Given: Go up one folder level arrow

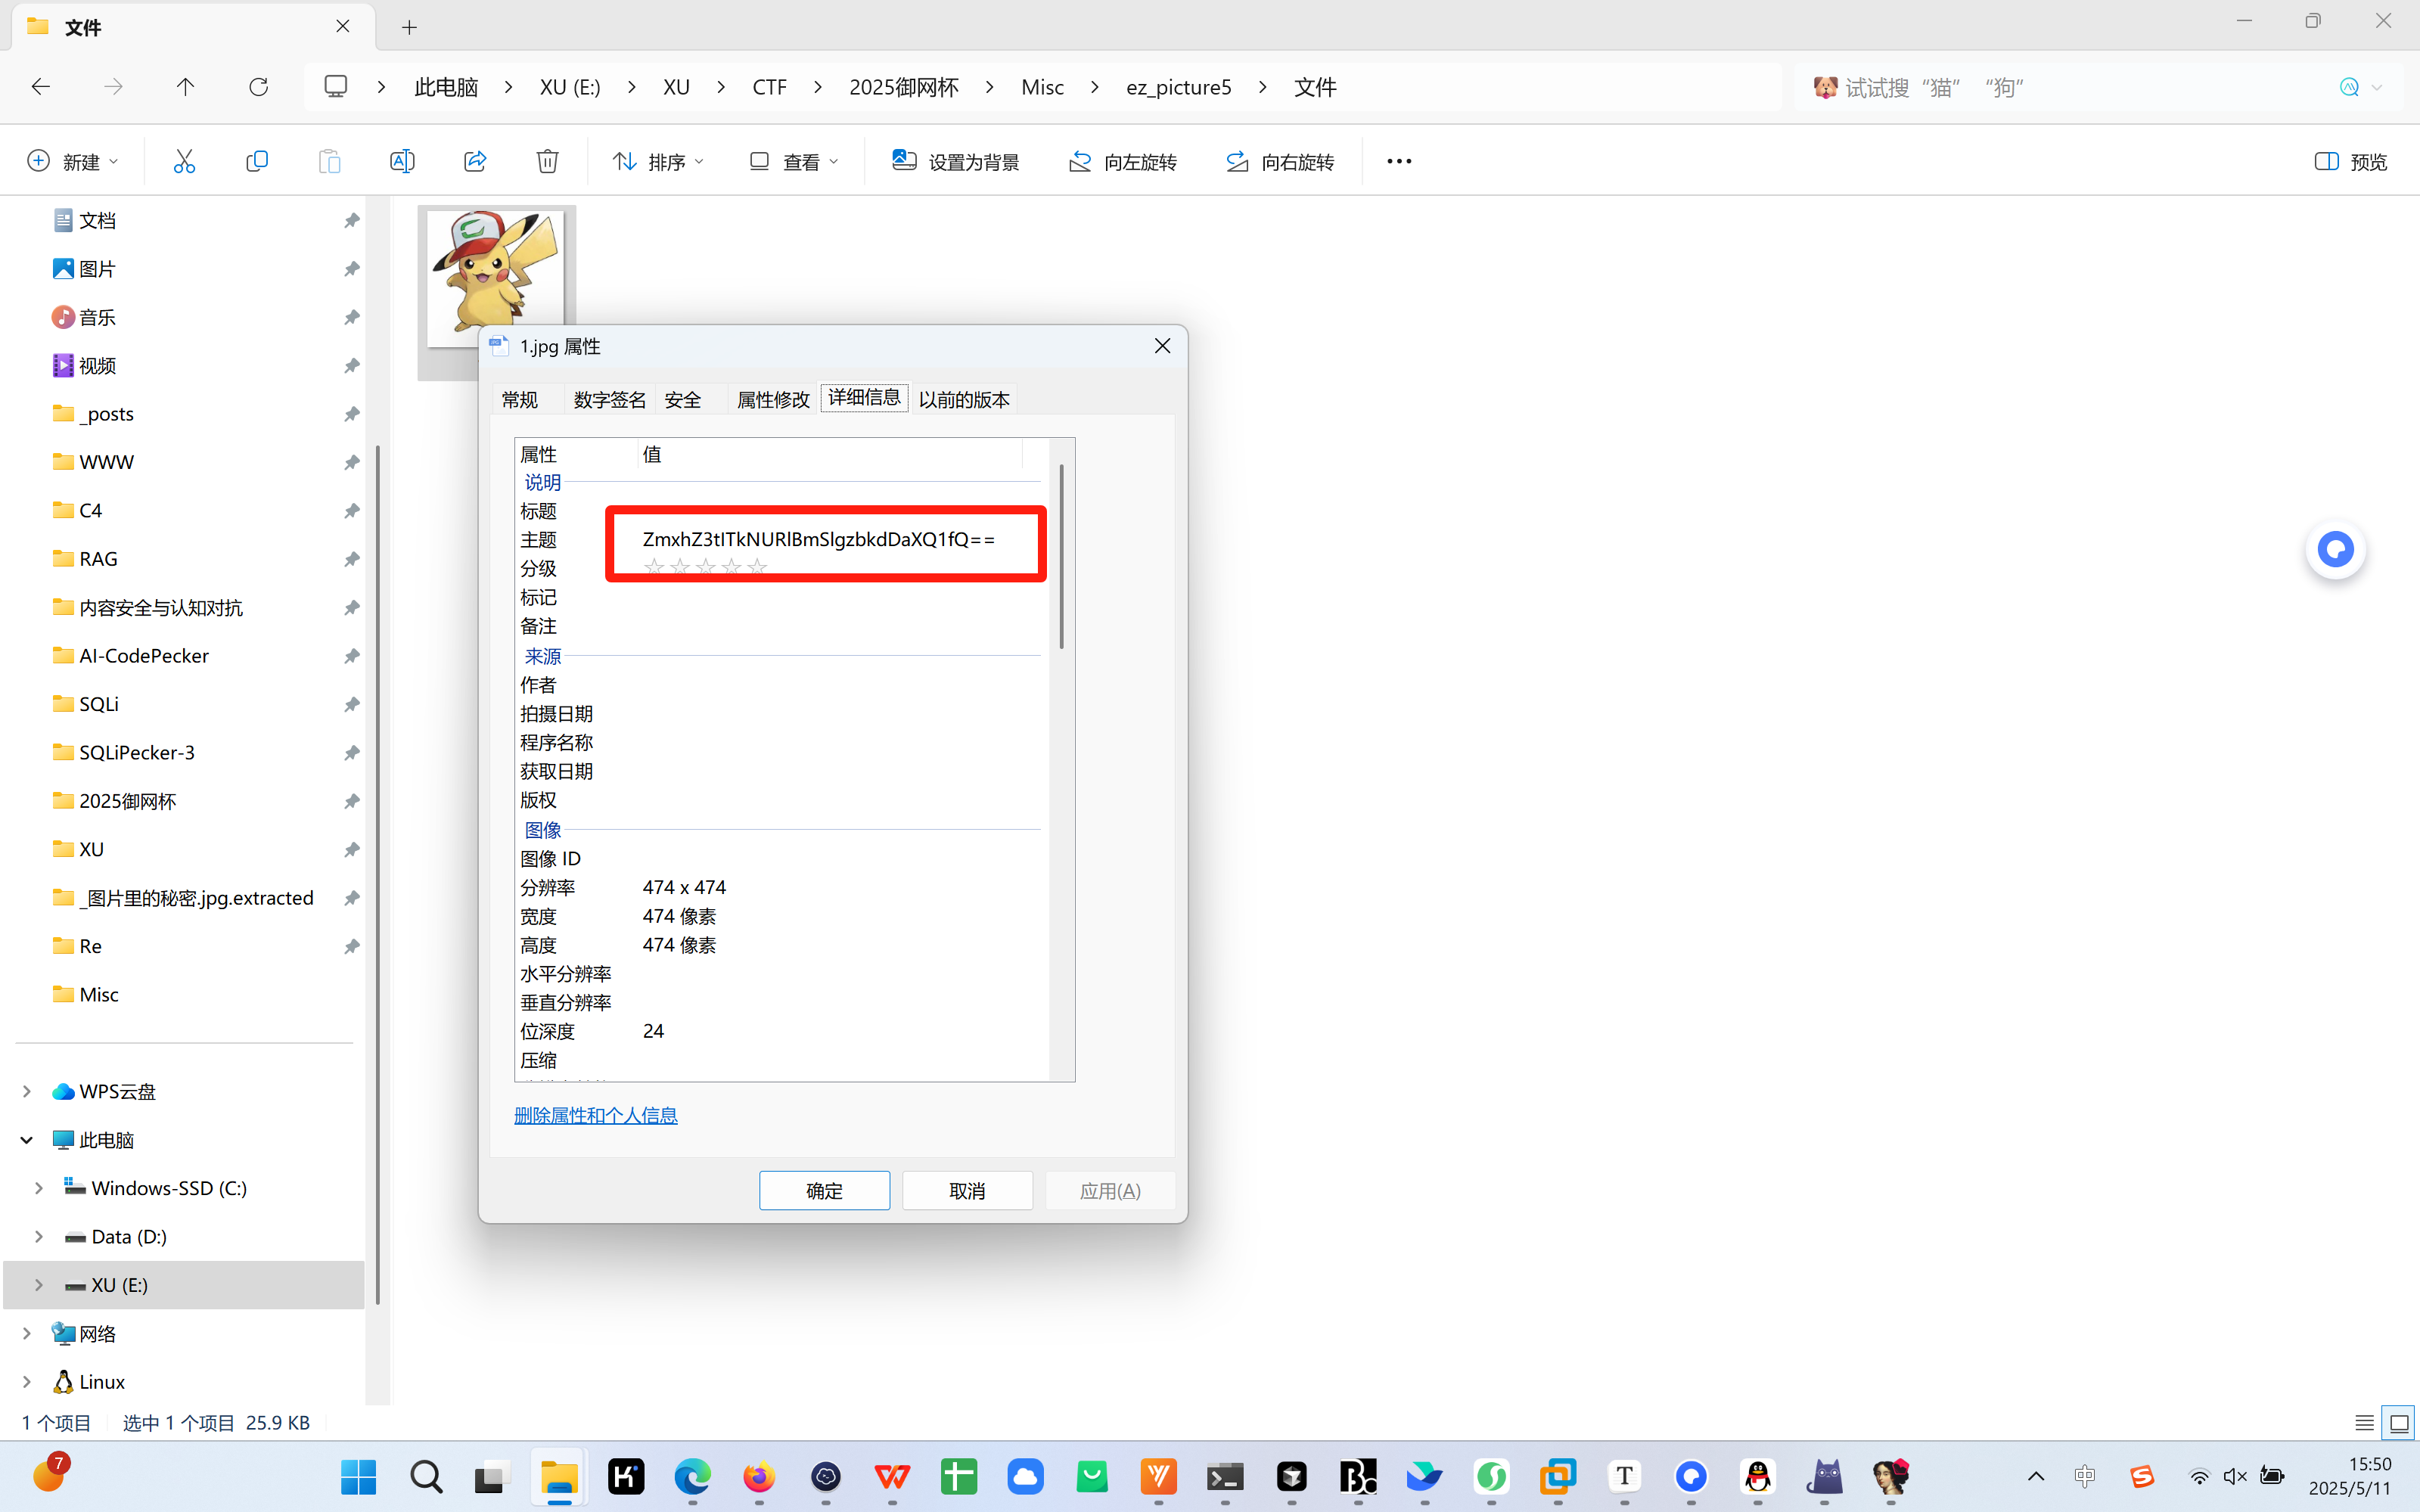Looking at the screenshot, I should [x=185, y=87].
